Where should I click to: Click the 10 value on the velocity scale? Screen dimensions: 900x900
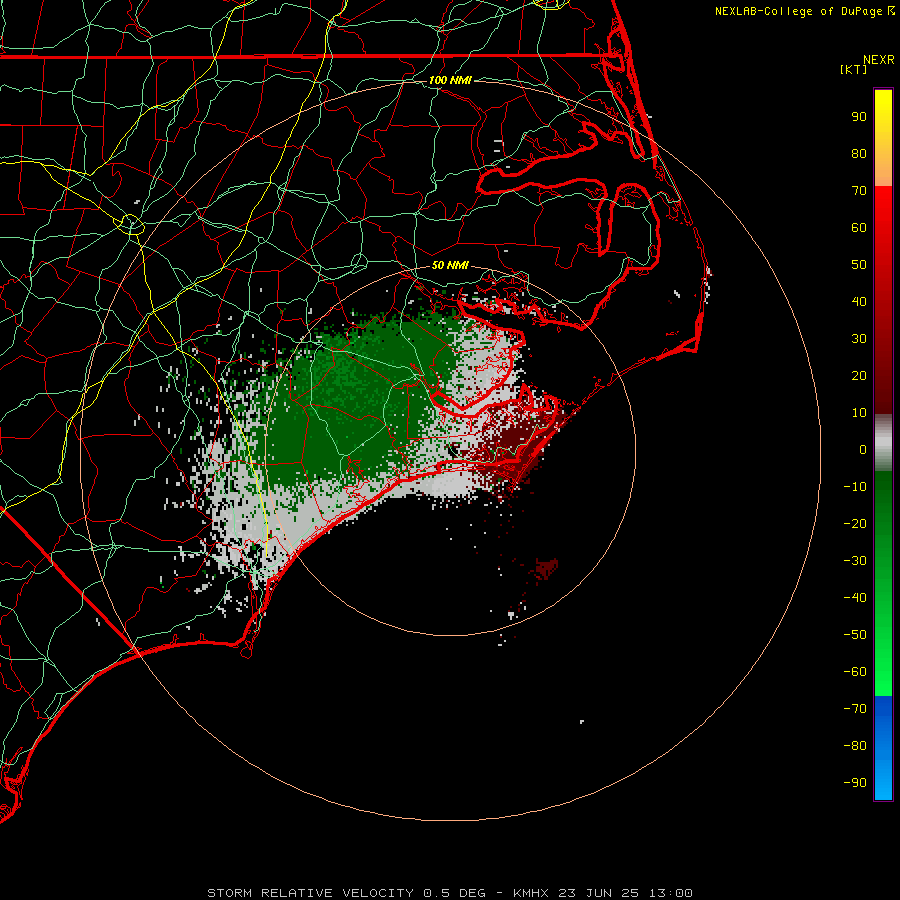859,413
